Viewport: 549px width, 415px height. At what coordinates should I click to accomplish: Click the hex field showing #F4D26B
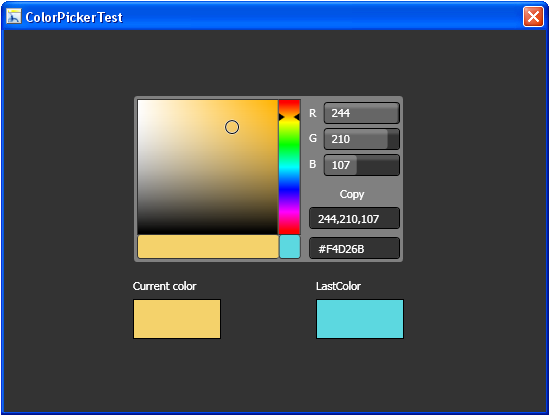click(x=354, y=249)
